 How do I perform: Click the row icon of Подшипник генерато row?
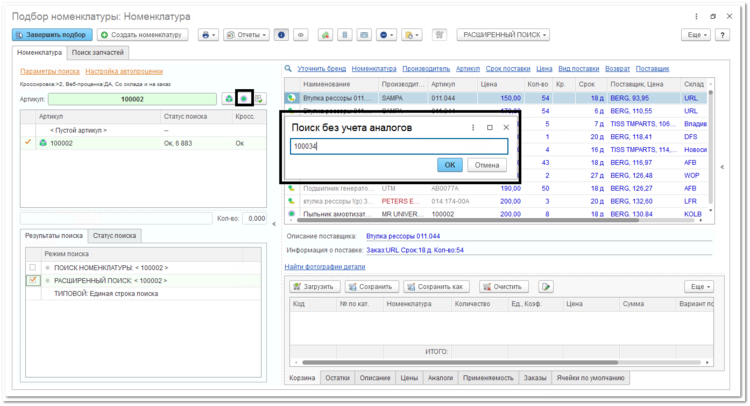pos(291,188)
